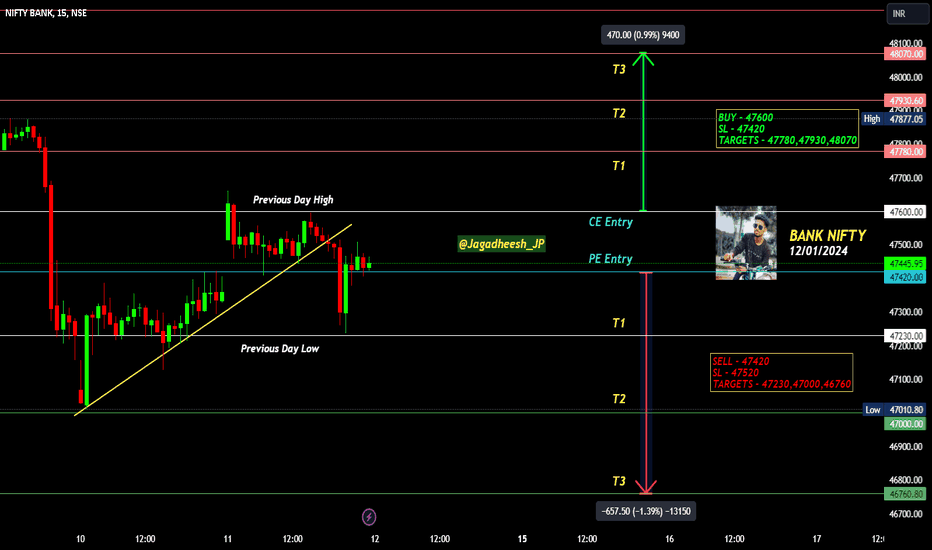
Task: Select the green upward measurement arrow
Action: [x=643, y=132]
